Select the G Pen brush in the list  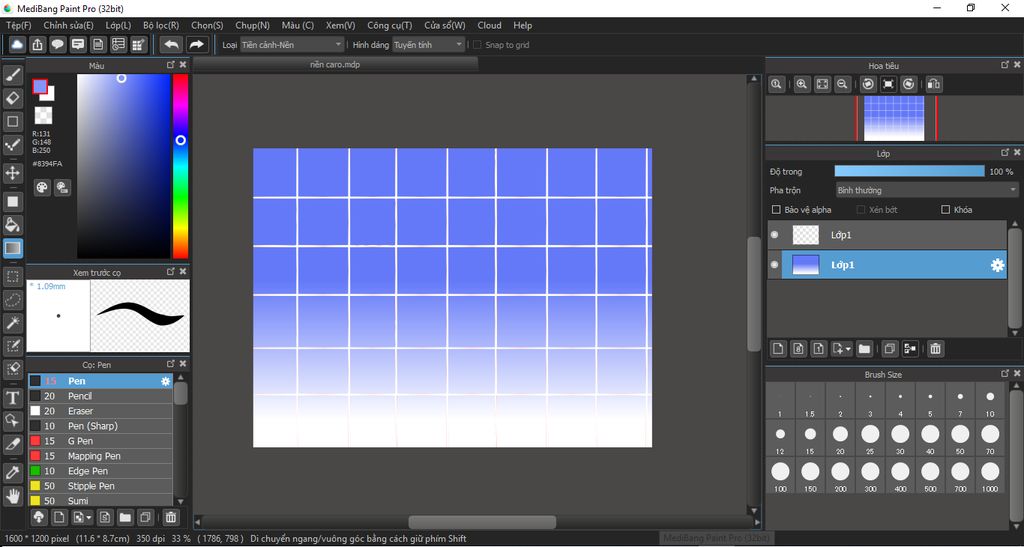point(100,441)
